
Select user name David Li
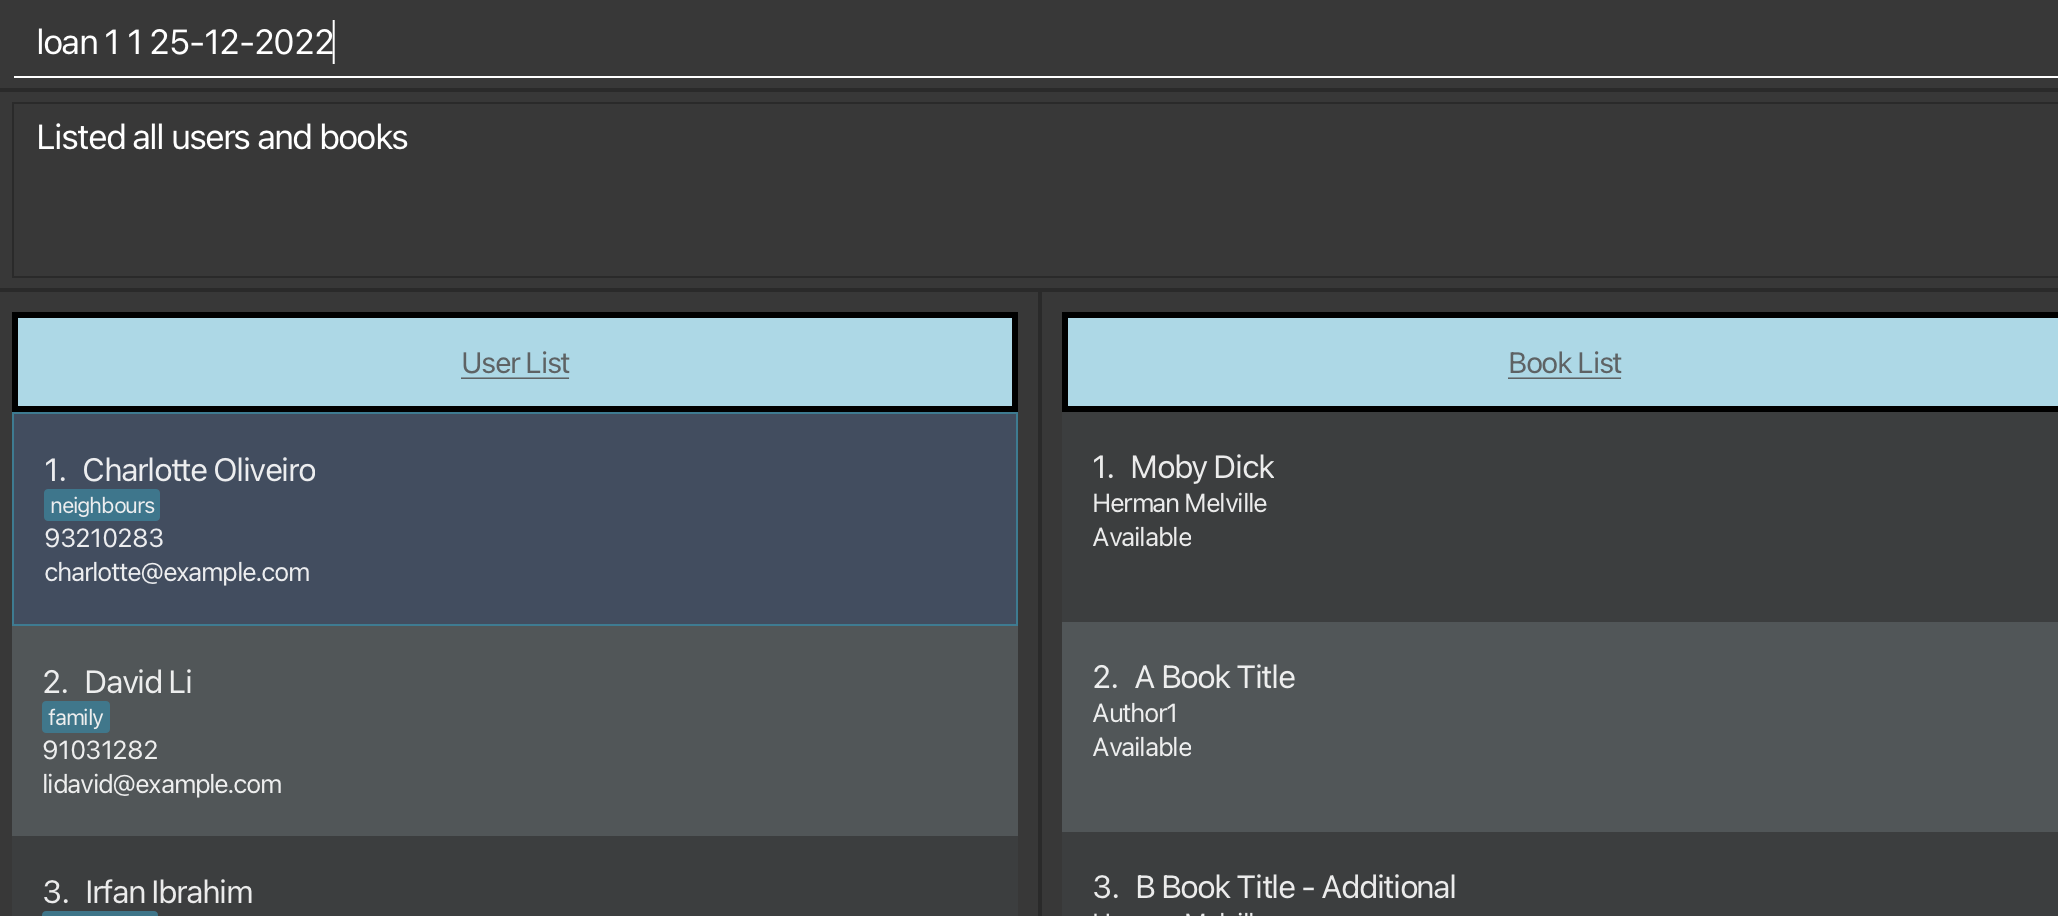click(138, 682)
